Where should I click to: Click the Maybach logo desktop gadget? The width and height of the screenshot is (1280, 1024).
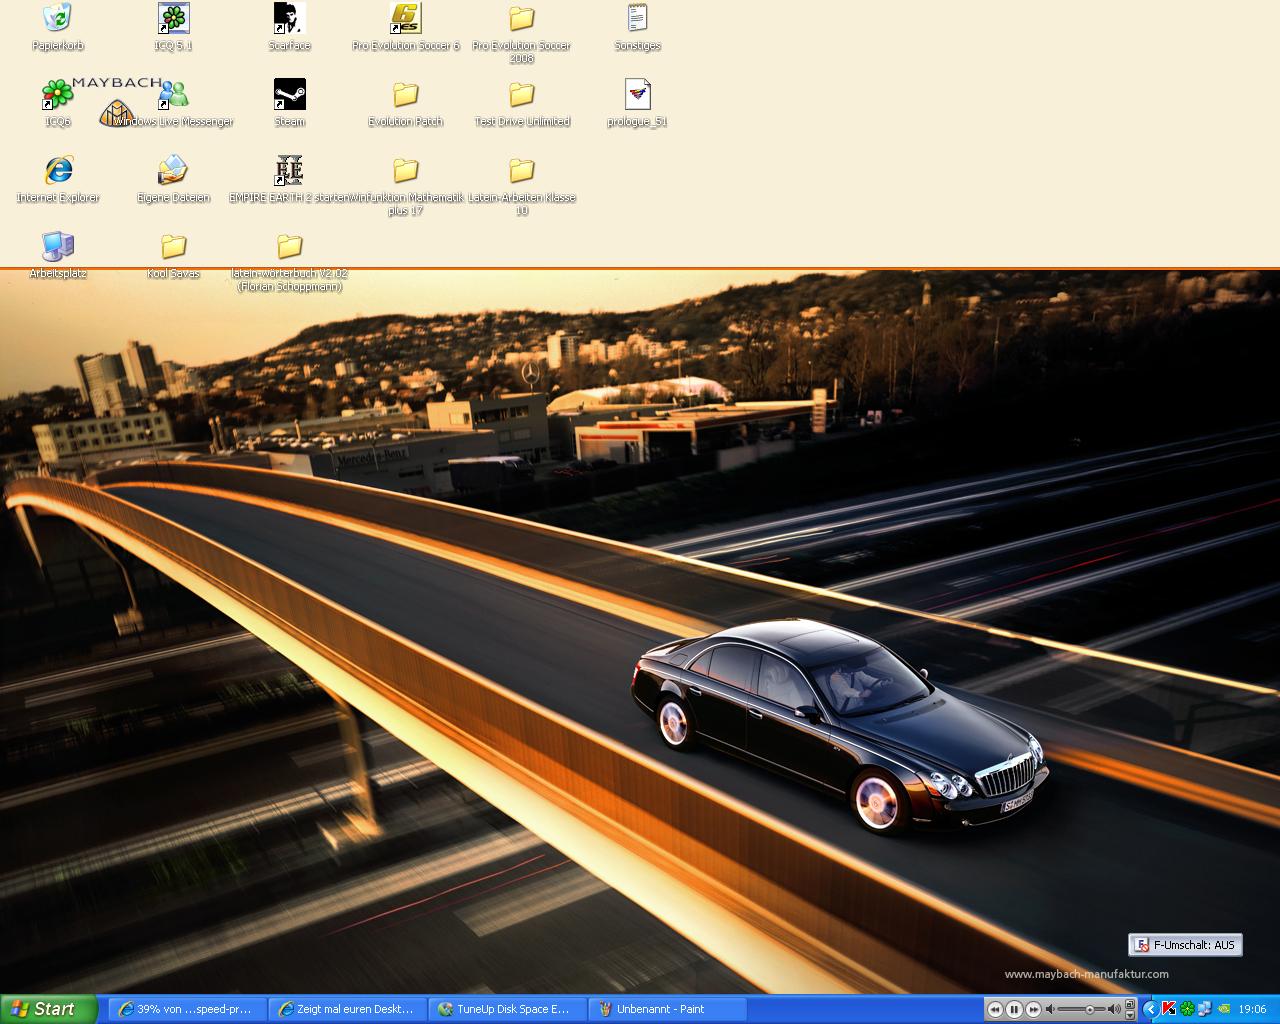click(116, 102)
